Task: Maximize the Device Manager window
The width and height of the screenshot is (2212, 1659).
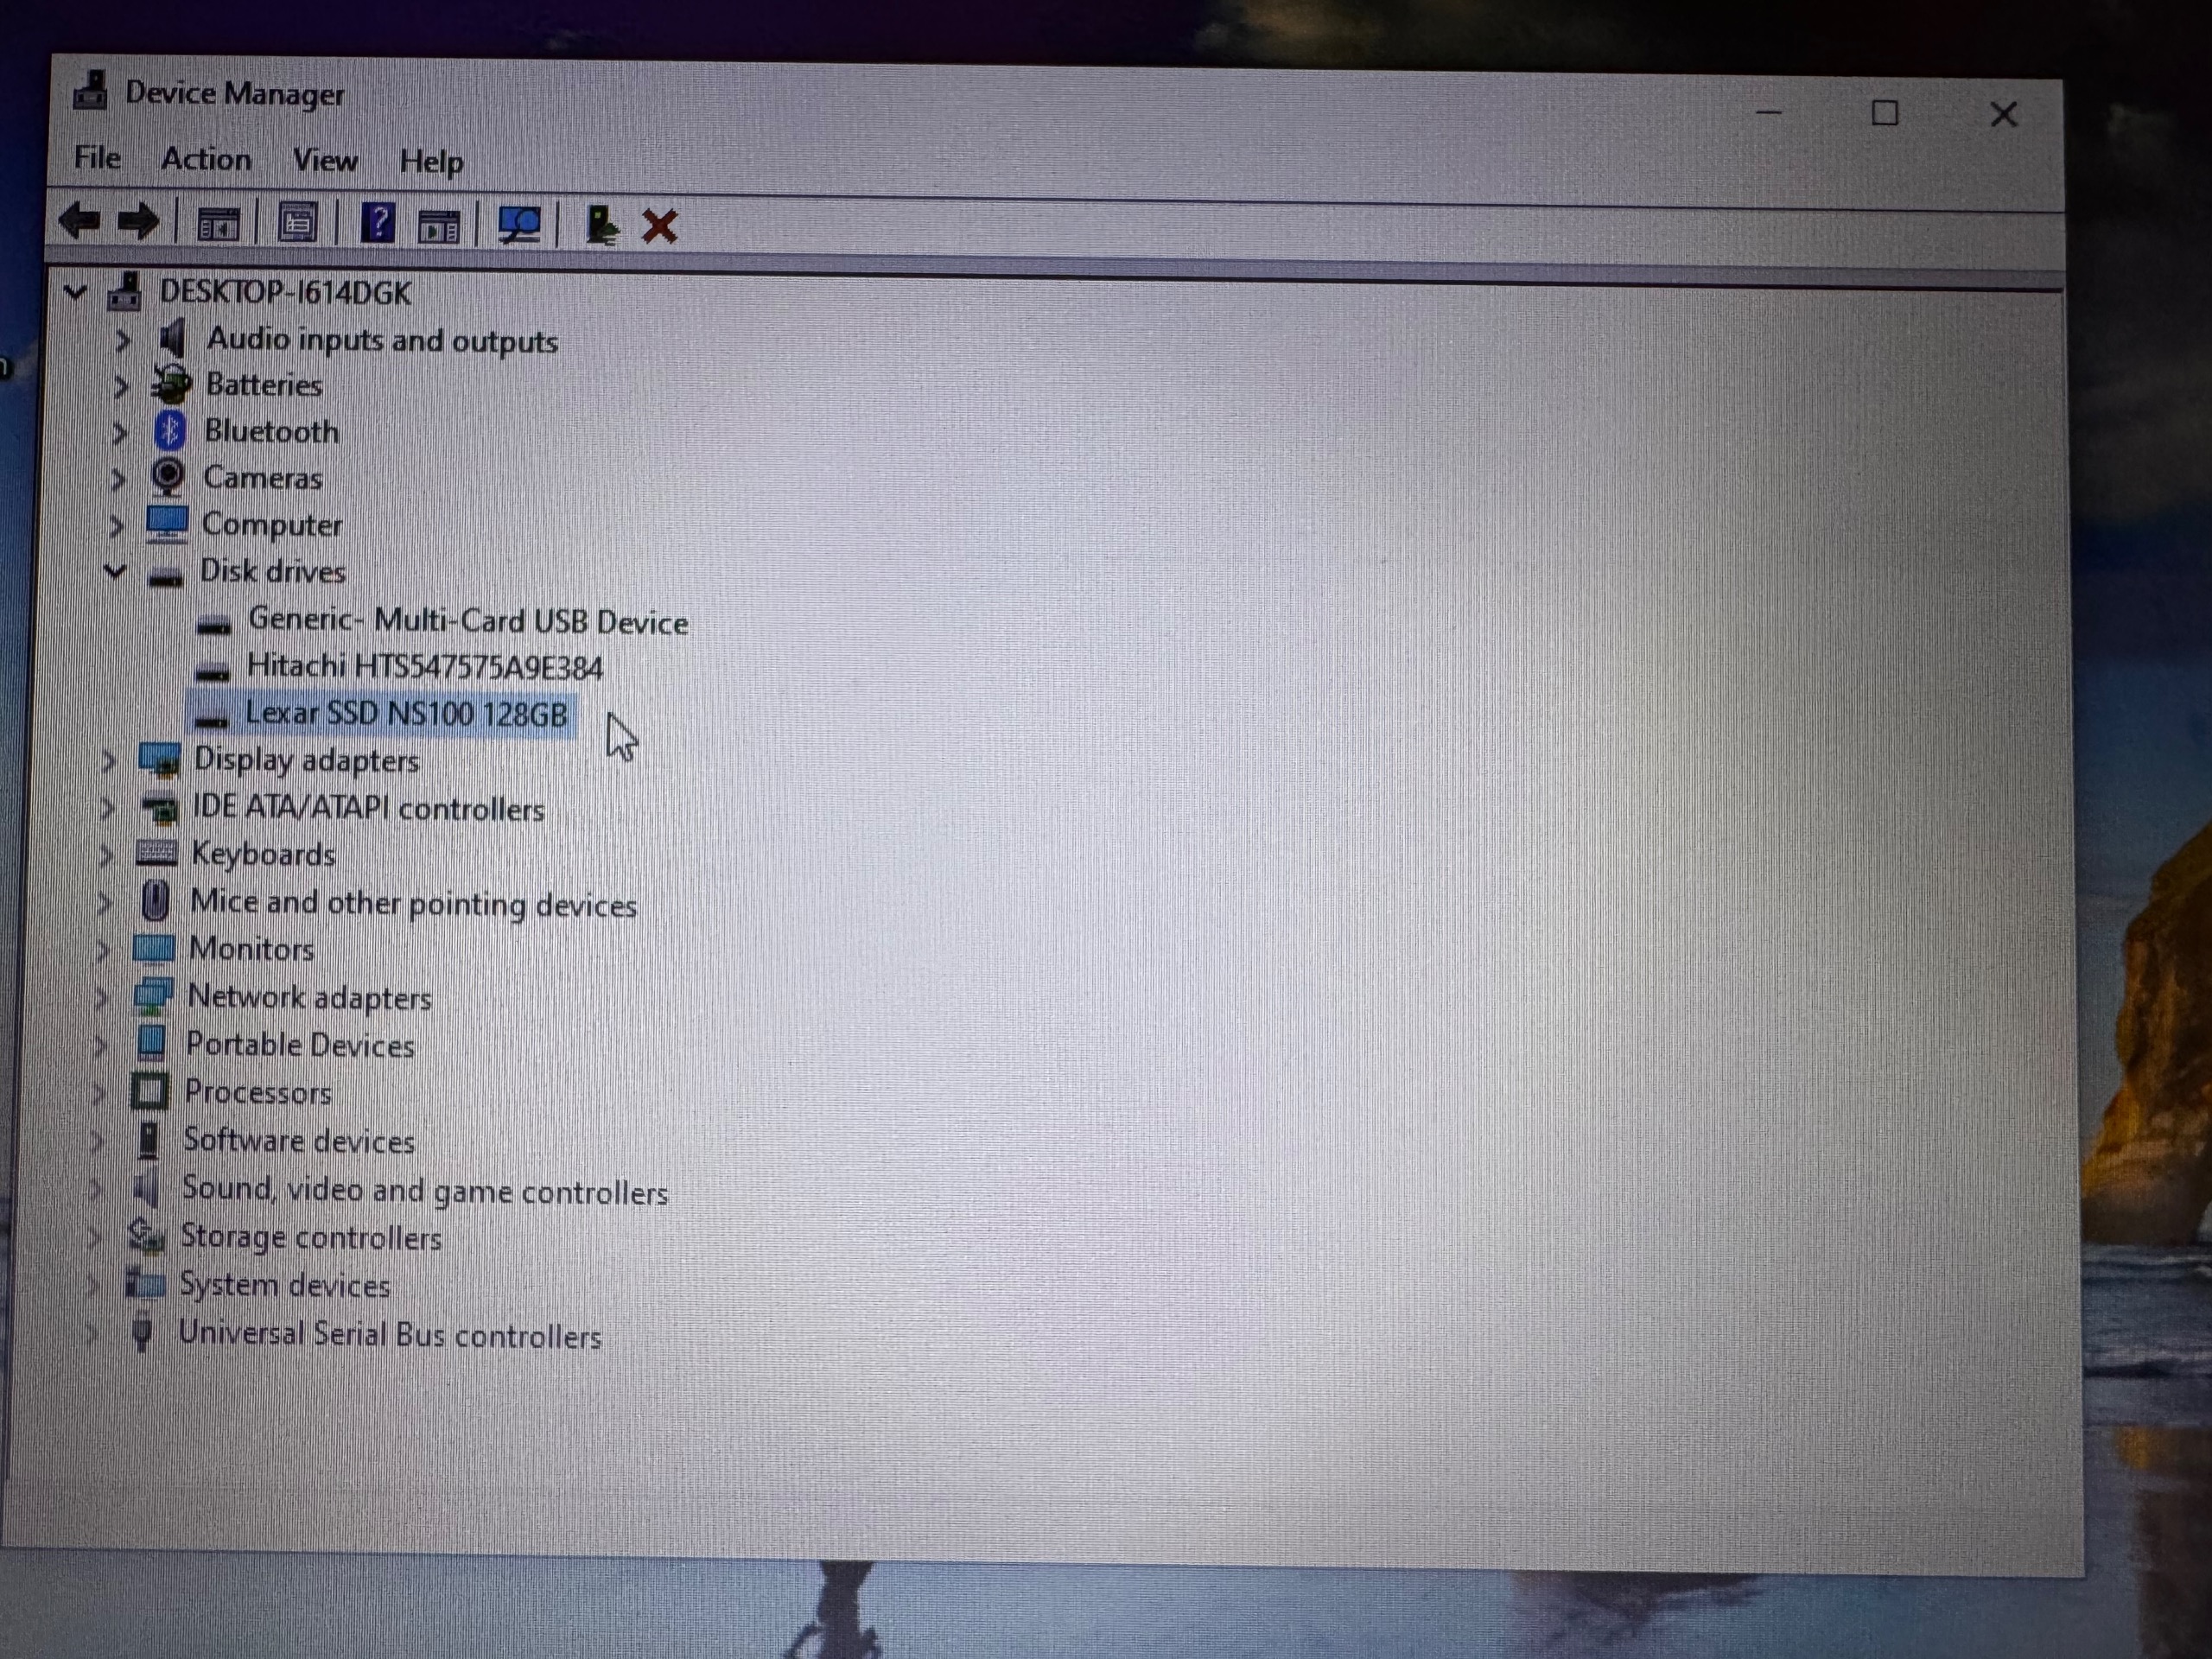Action: pos(1885,113)
